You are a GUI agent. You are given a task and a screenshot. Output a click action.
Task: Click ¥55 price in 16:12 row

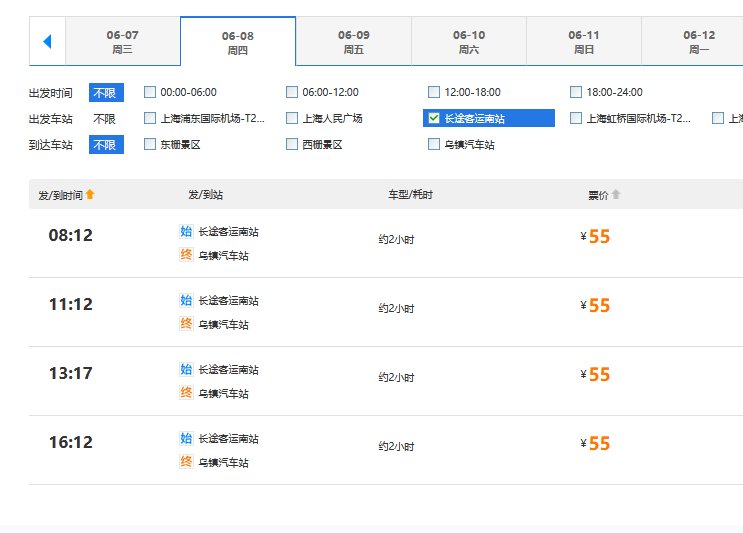click(595, 443)
